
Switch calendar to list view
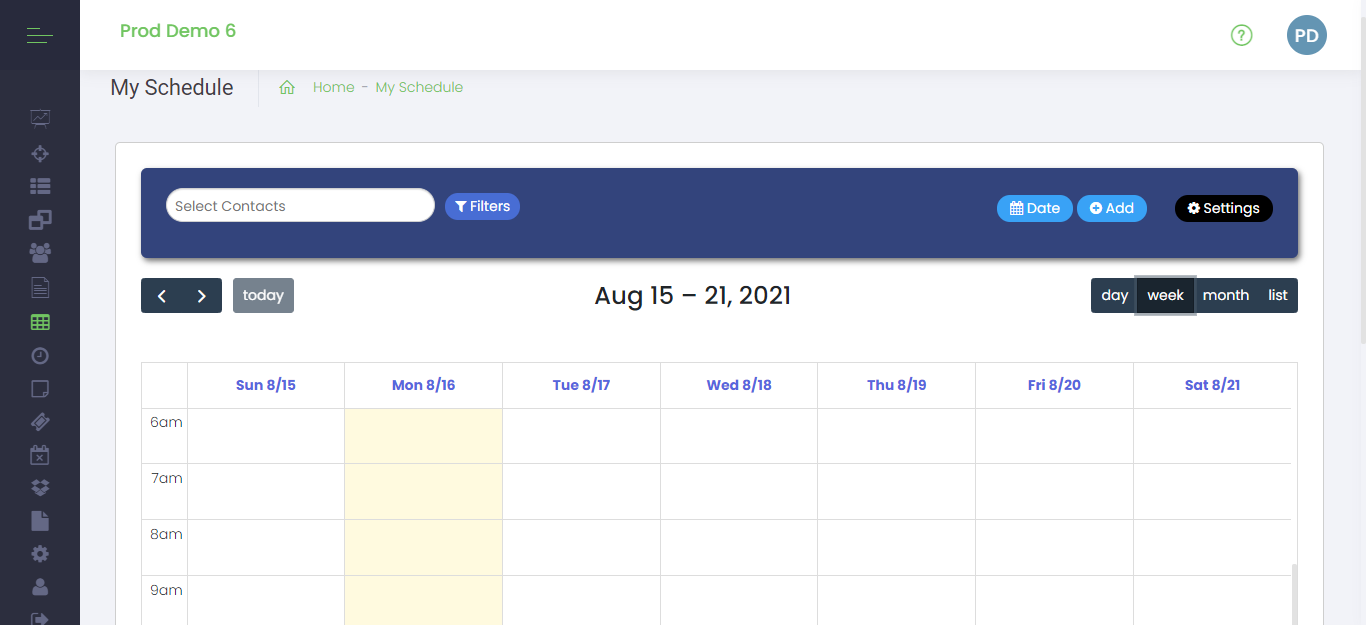[1278, 295]
